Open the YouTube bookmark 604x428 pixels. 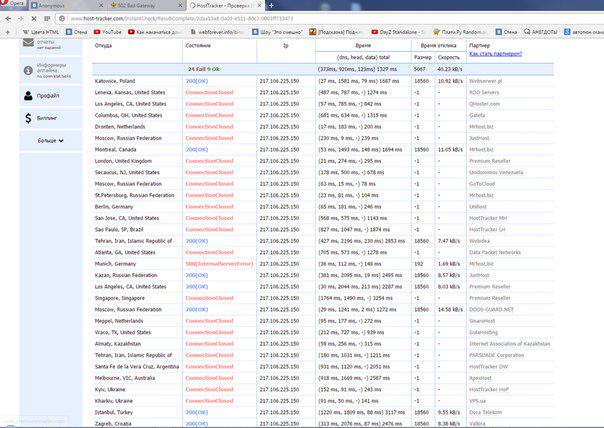click(107, 32)
